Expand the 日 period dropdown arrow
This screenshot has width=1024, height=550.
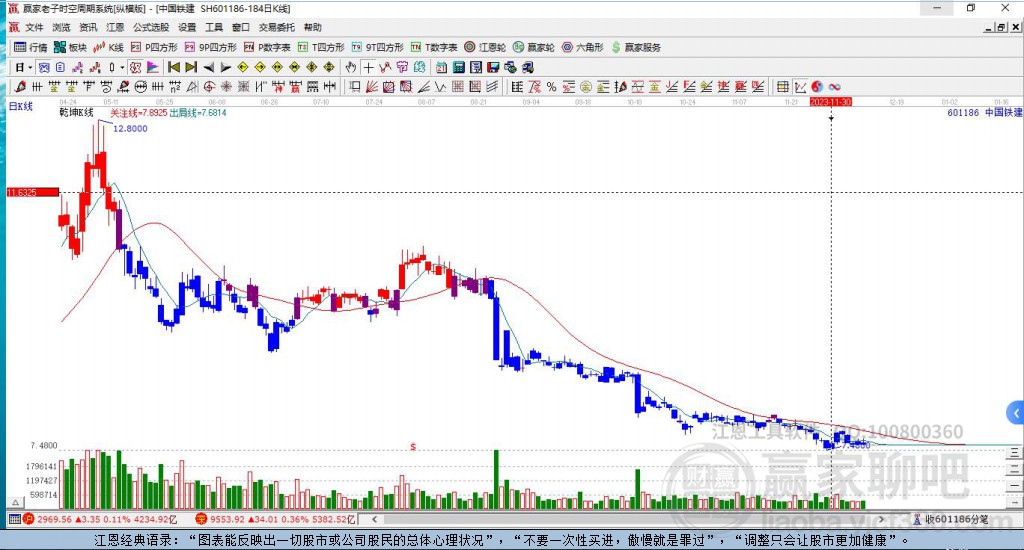click(30, 67)
